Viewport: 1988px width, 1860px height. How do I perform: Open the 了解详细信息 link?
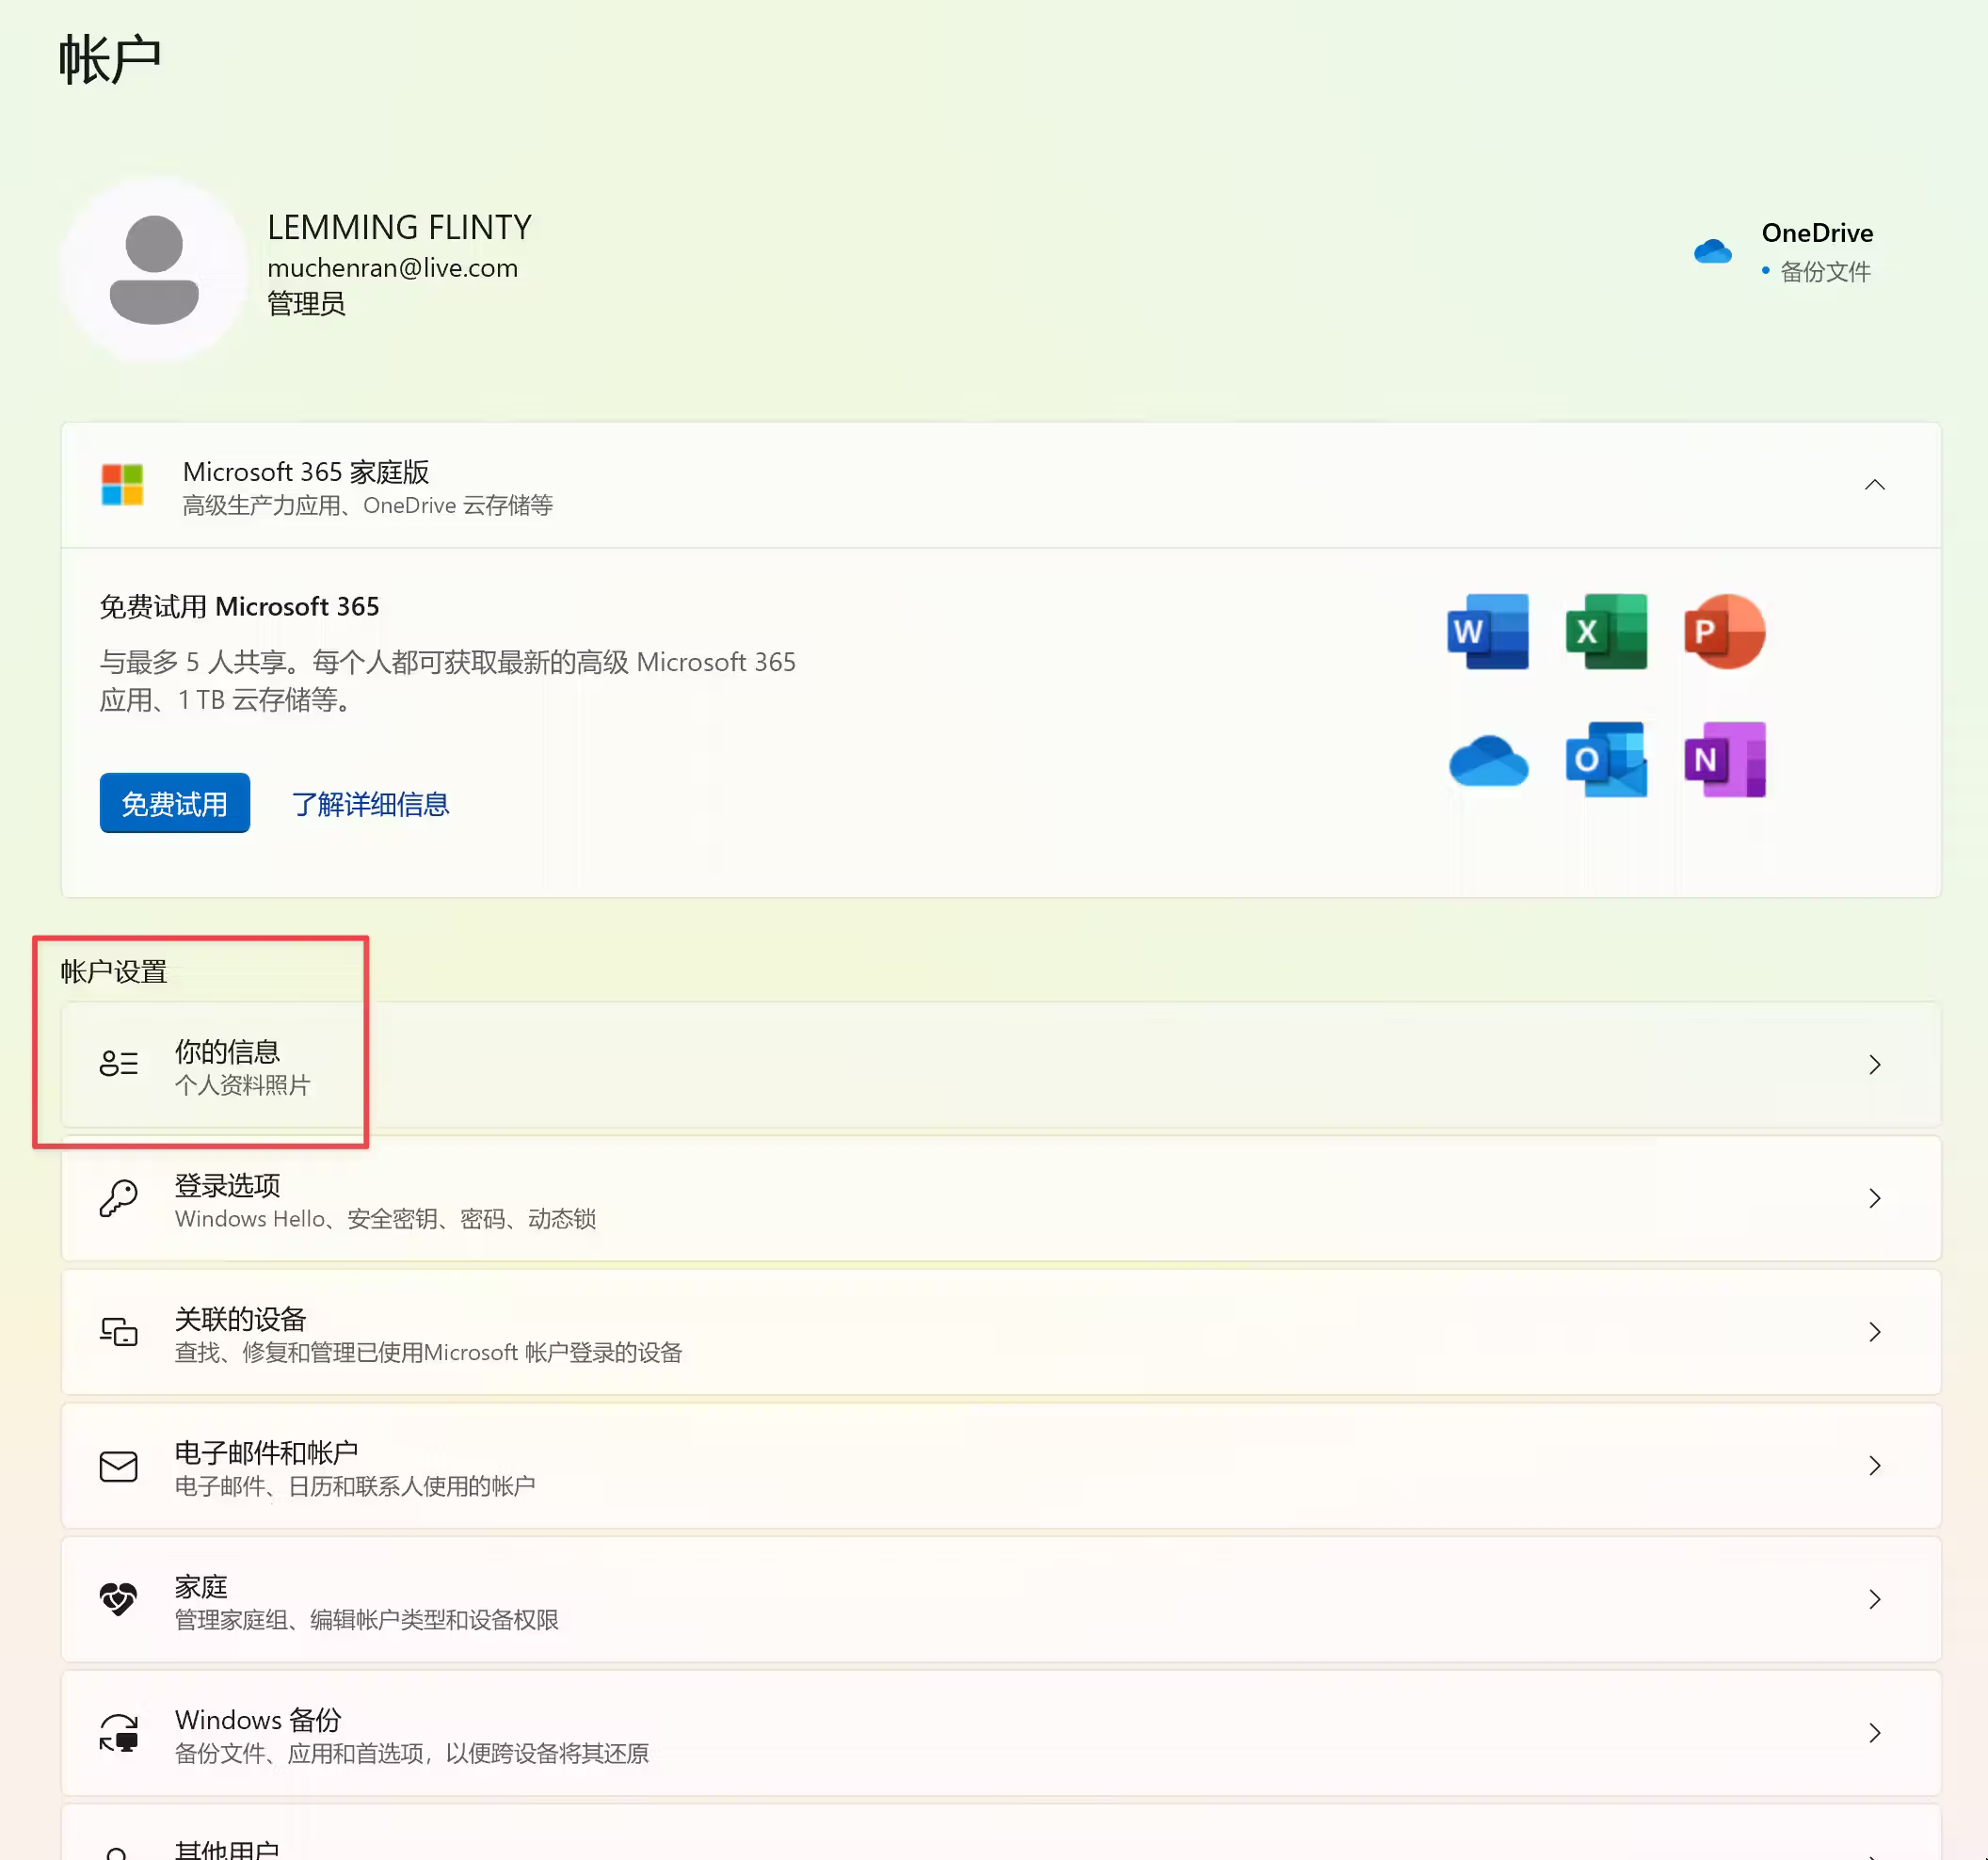click(370, 804)
